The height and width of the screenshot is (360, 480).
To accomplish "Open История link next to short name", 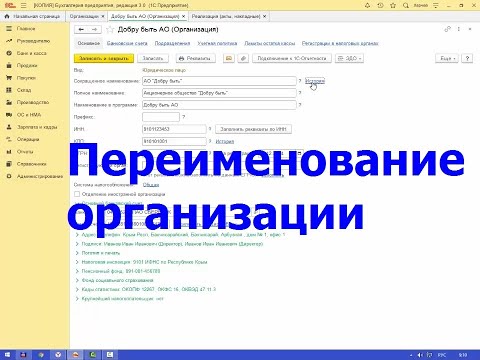I will click(x=315, y=81).
